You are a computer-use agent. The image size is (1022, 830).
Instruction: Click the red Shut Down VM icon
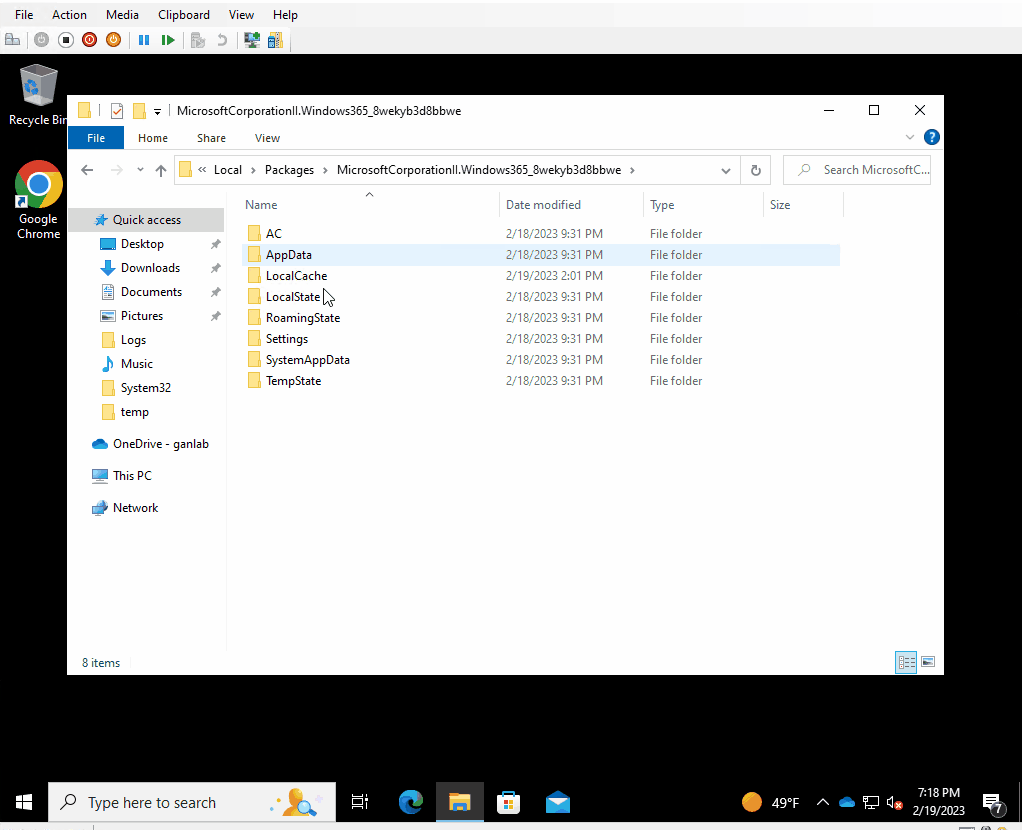(x=90, y=40)
